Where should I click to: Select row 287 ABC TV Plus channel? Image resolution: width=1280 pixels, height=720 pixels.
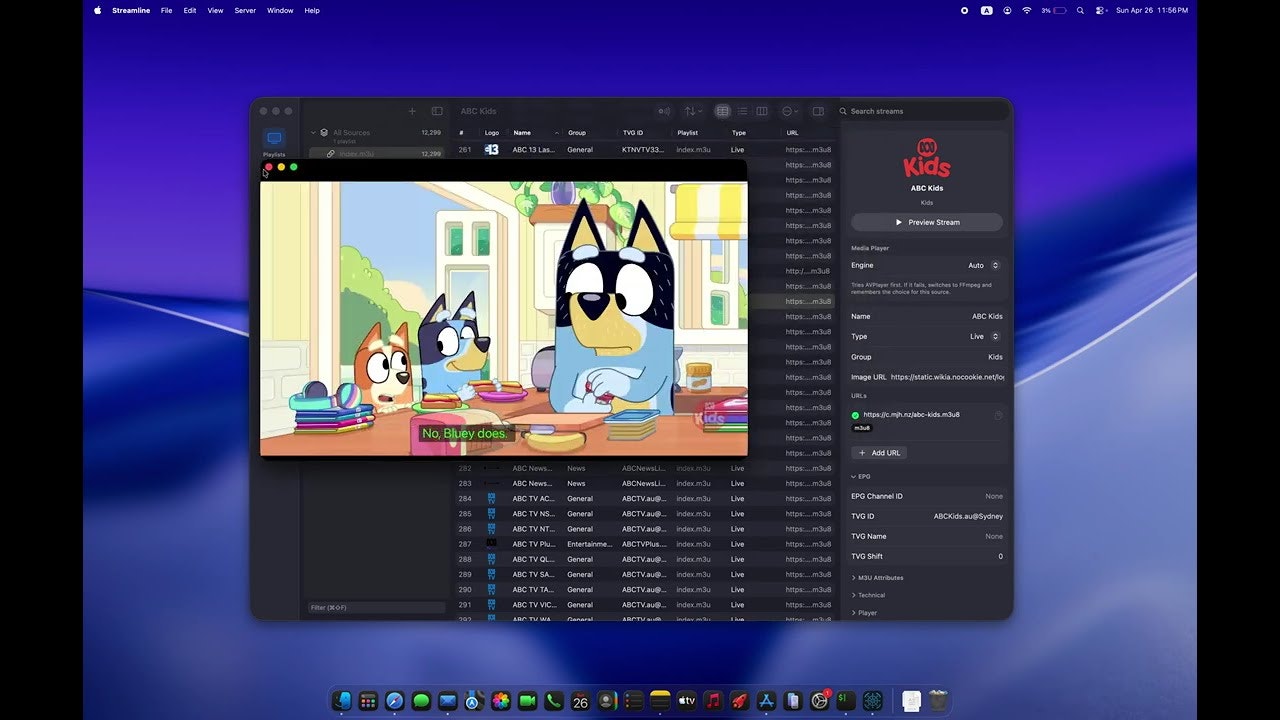coord(645,544)
